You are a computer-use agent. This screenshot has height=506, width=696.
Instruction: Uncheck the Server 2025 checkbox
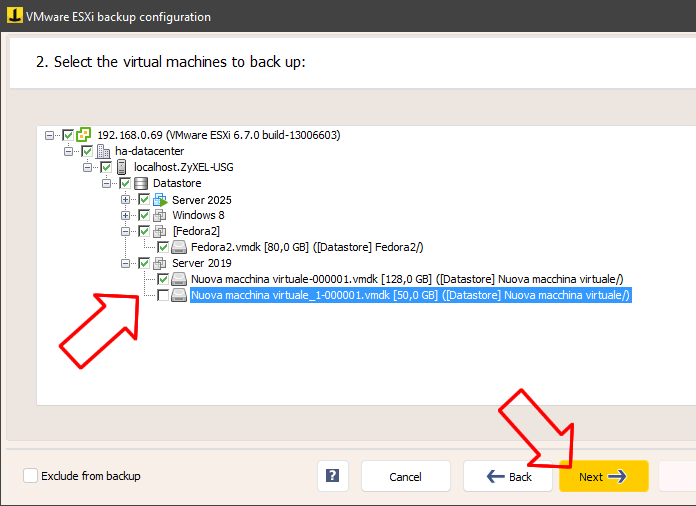[x=144, y=199]
